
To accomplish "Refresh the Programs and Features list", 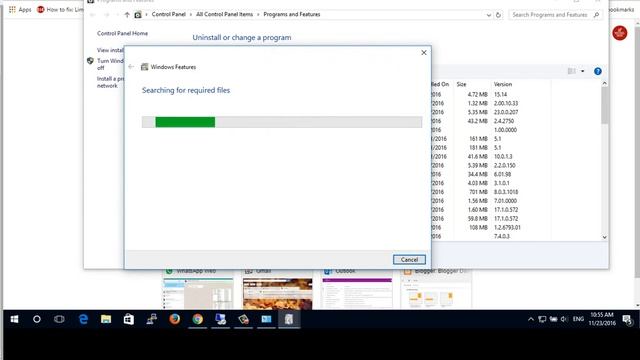I will click(498, 15).
